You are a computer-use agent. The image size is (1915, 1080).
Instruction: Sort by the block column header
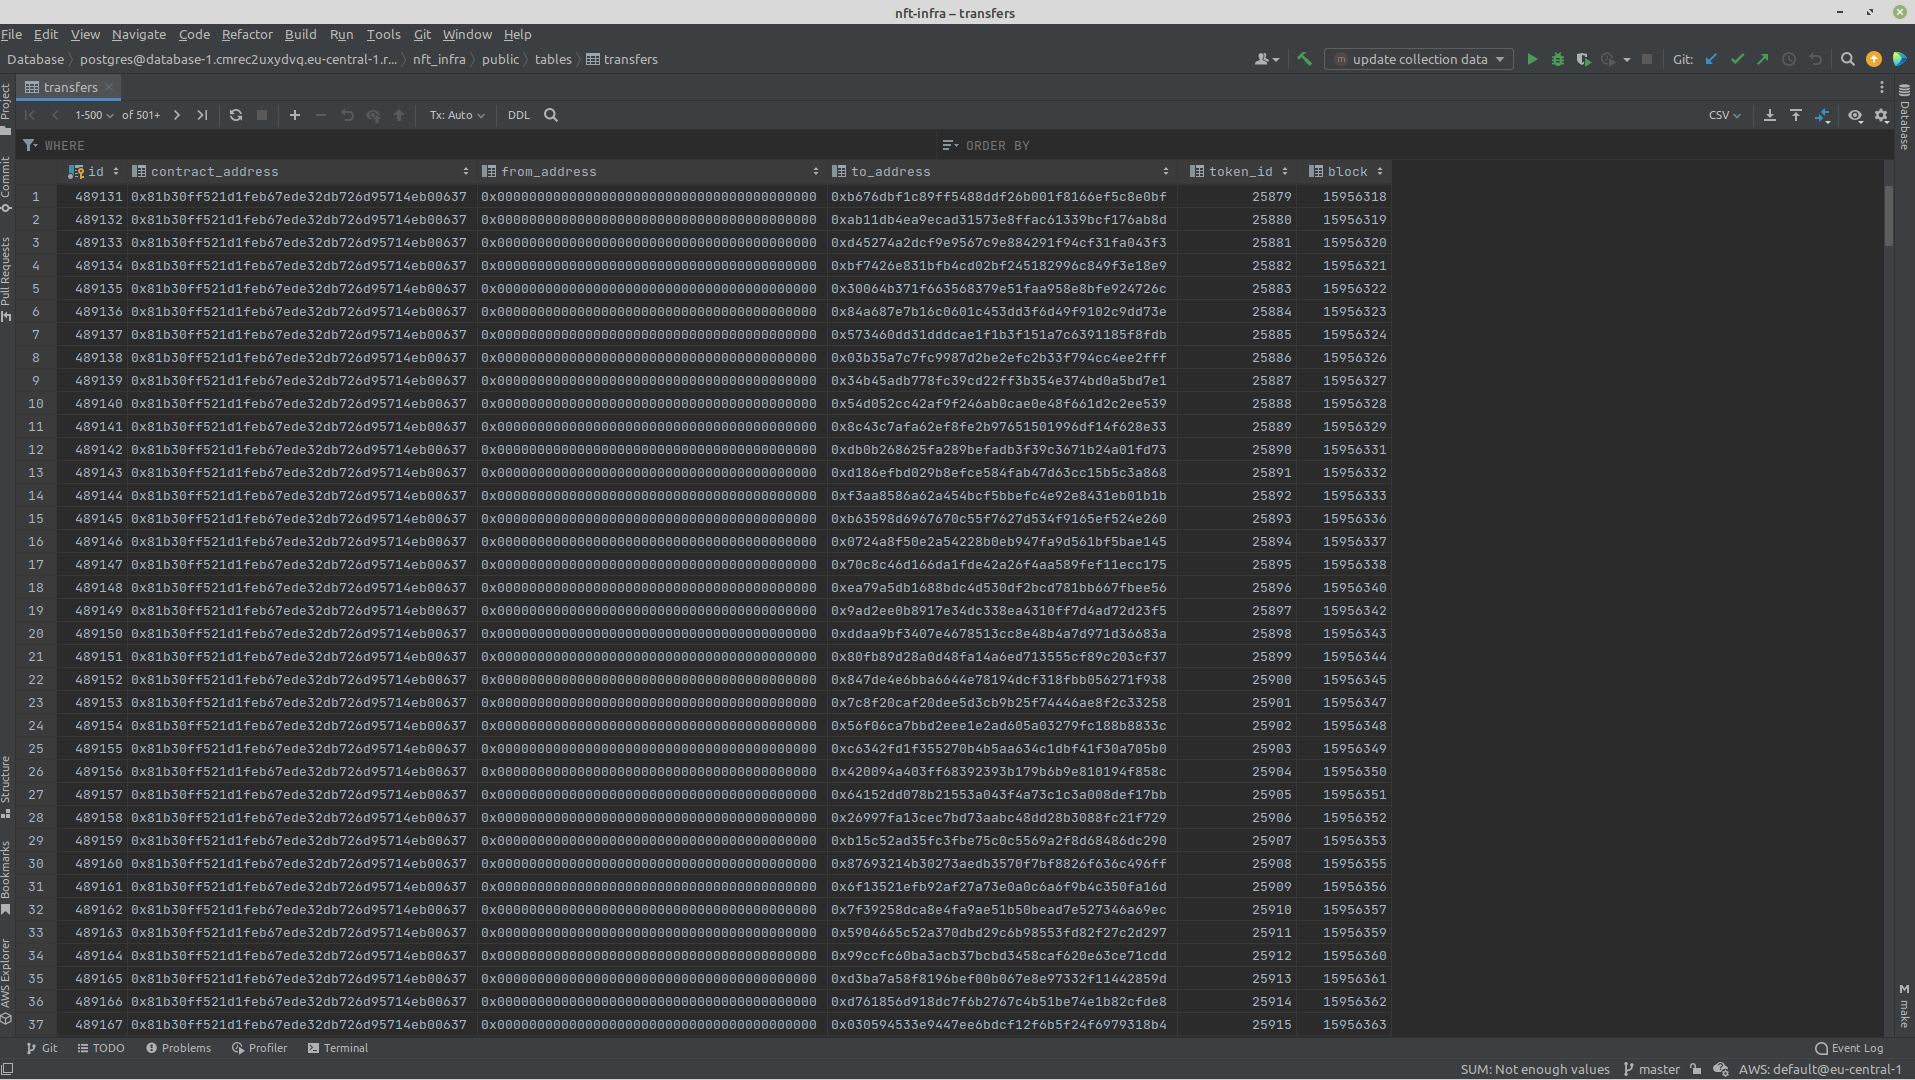click(1345, 172)
